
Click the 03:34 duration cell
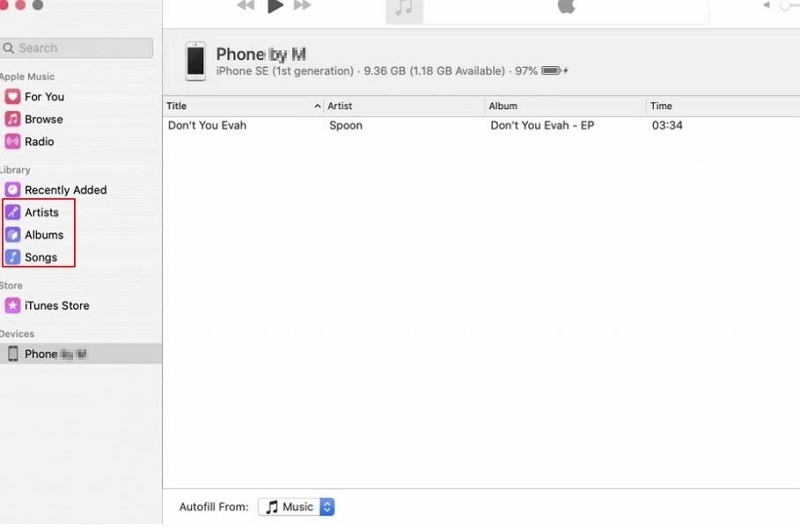coord(667,125)
